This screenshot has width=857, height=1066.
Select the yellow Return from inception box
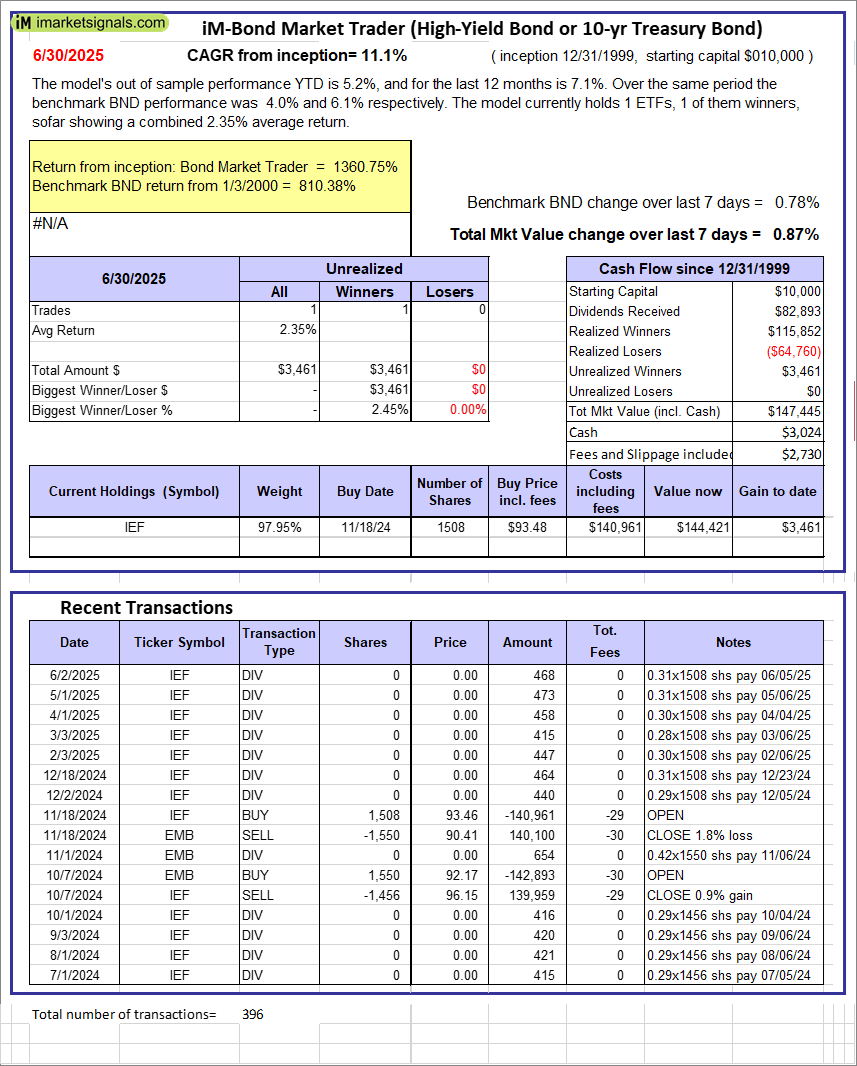click(220, 176)
